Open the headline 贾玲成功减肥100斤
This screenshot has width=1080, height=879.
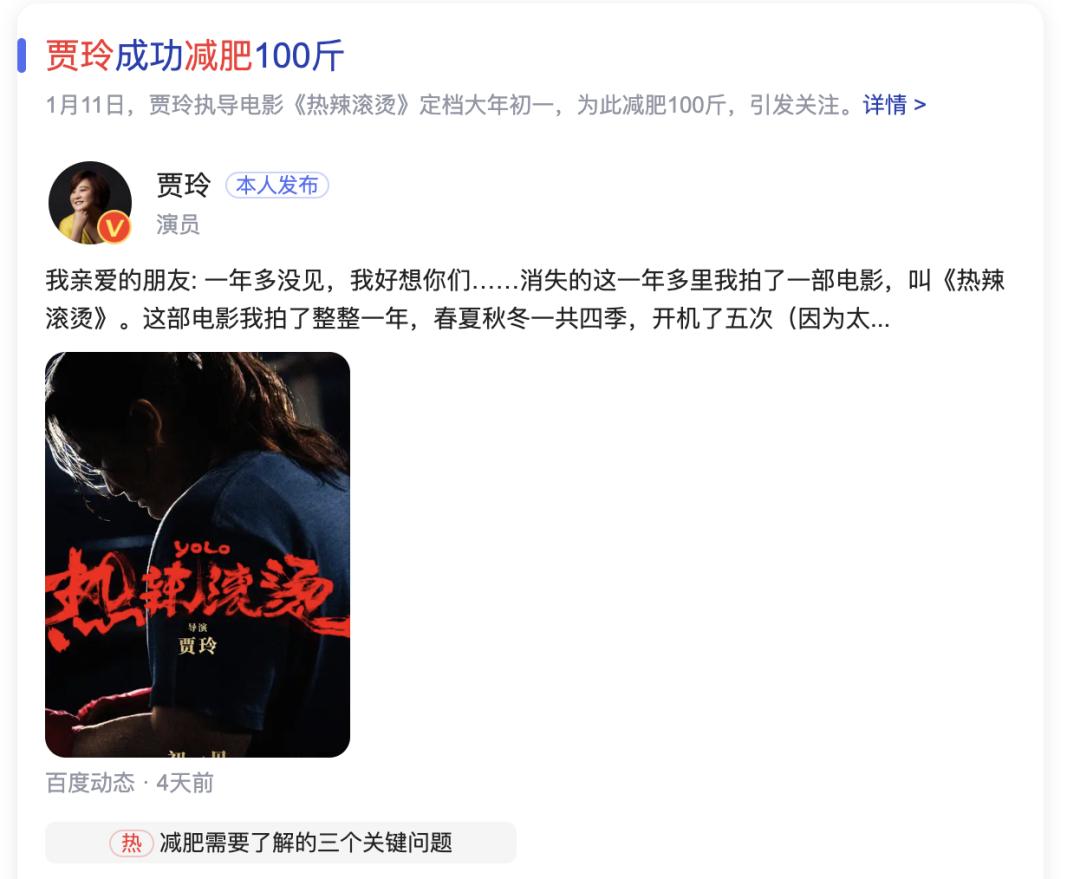tap(195, 56)
